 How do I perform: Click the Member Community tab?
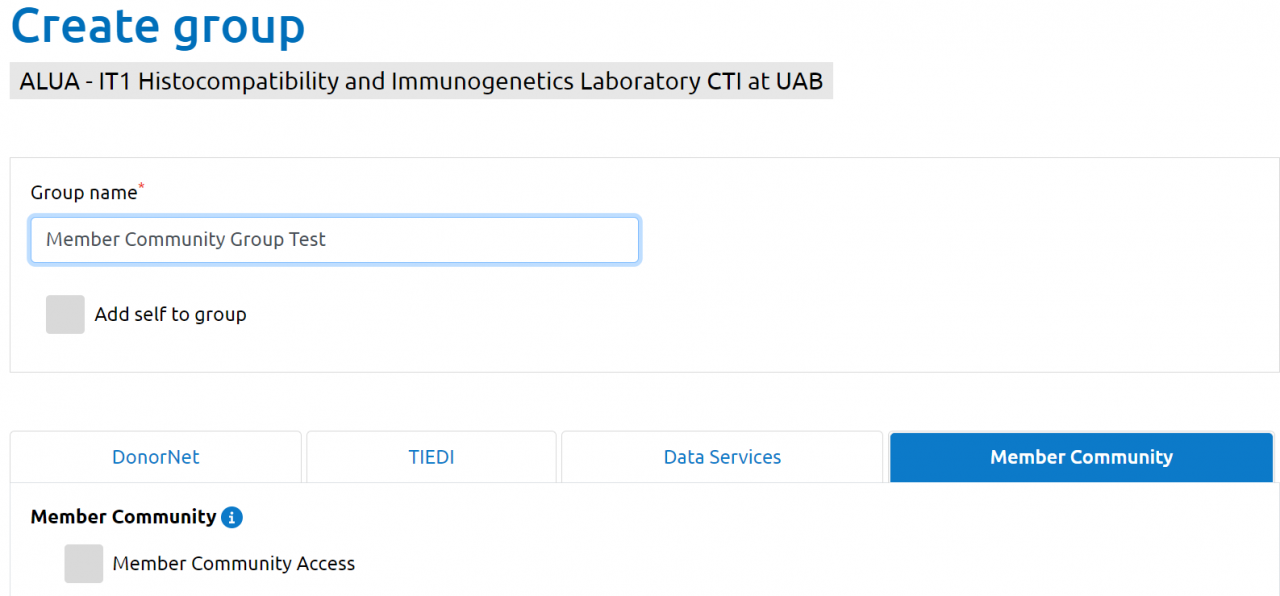(1081, 457)
